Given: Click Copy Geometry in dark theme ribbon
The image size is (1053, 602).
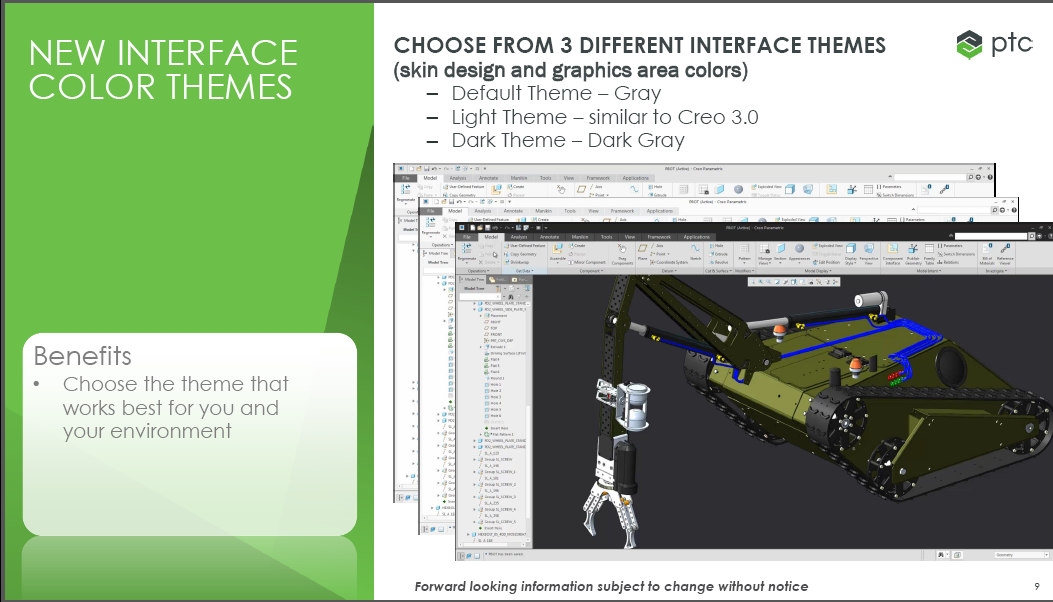Looking at the screenshot, I should [521, 254].
